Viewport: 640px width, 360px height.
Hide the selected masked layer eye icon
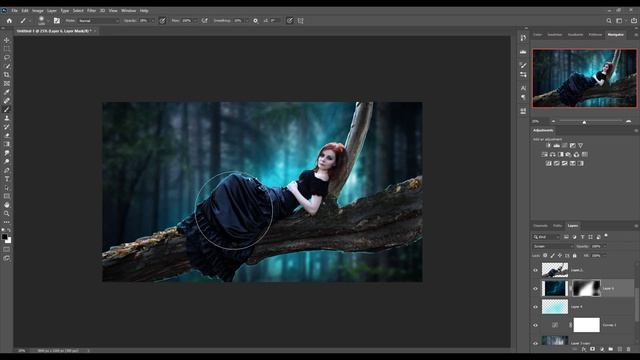536,288
